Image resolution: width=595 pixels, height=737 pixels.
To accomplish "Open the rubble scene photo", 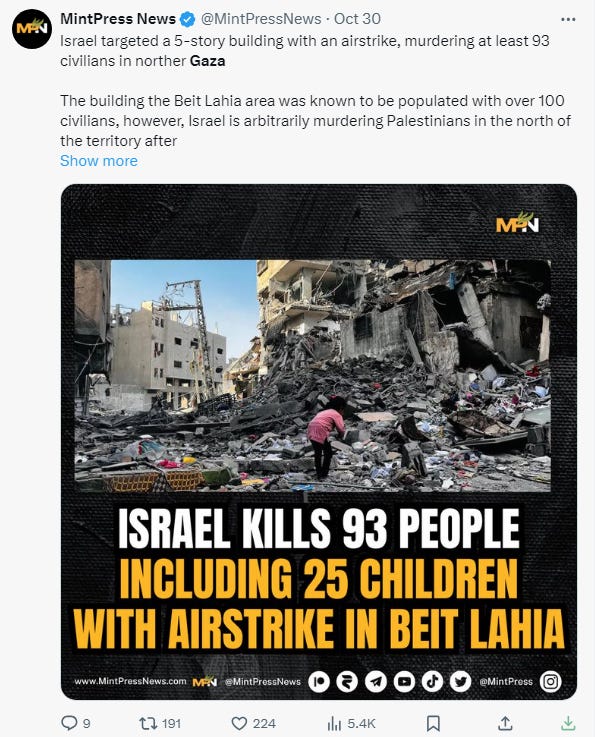I will (313, 376).
